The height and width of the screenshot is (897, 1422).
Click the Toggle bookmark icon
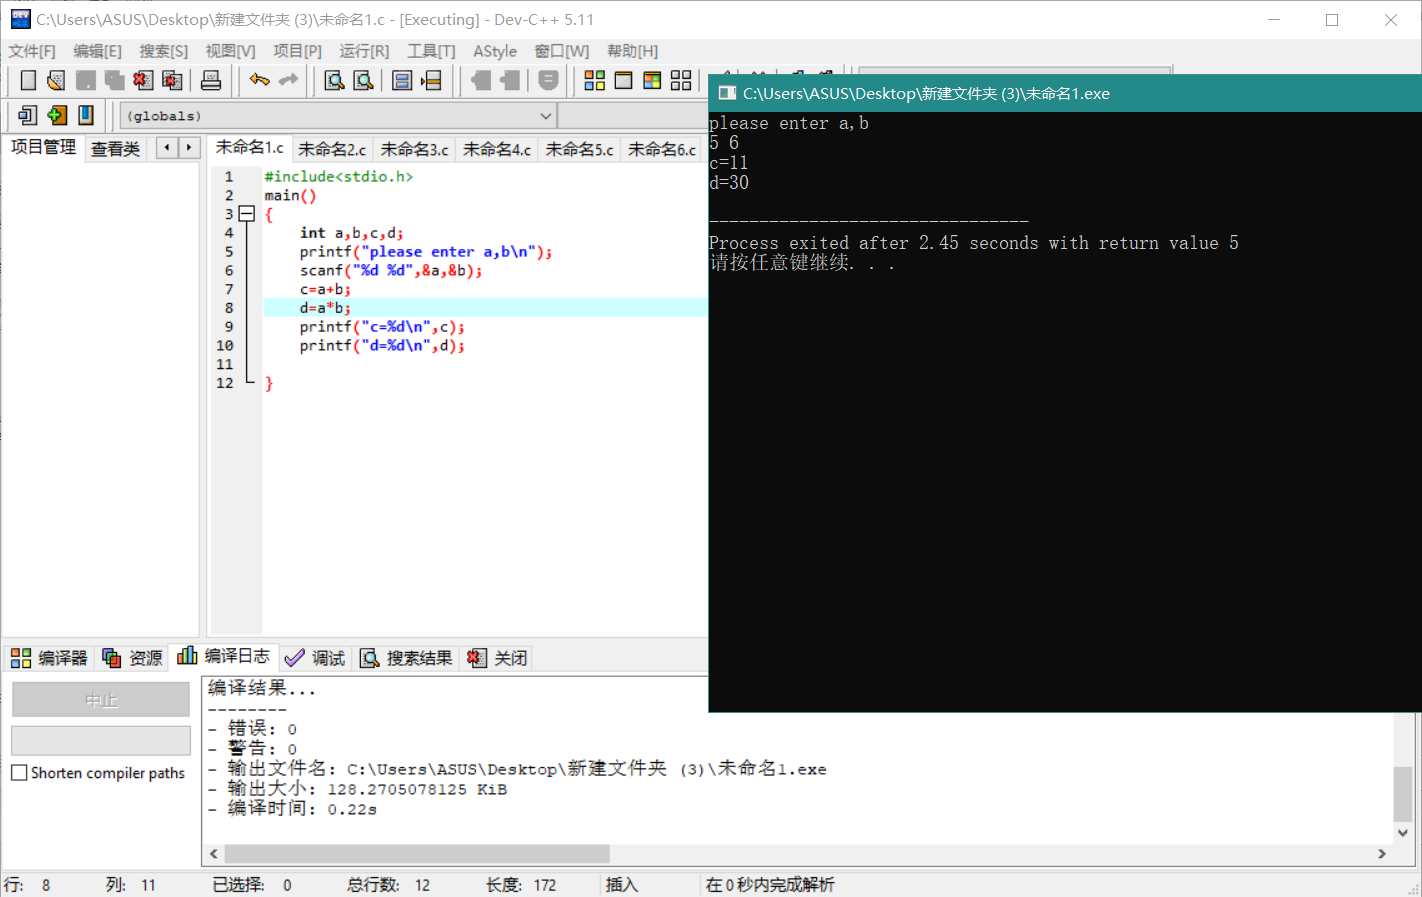tap(548, 80)
